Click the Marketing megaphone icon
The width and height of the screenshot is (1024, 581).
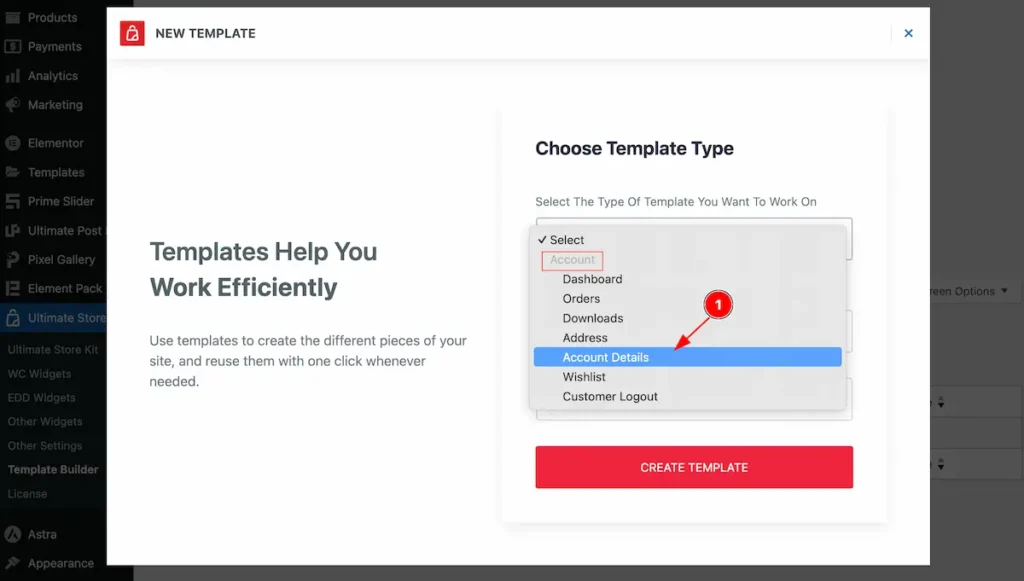point(13,105)
